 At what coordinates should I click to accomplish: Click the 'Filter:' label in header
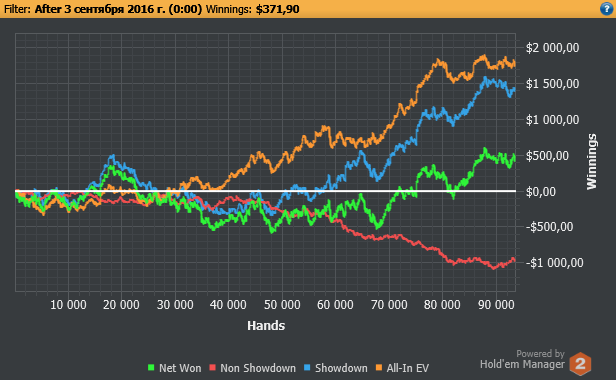click(x=17, y=9)
